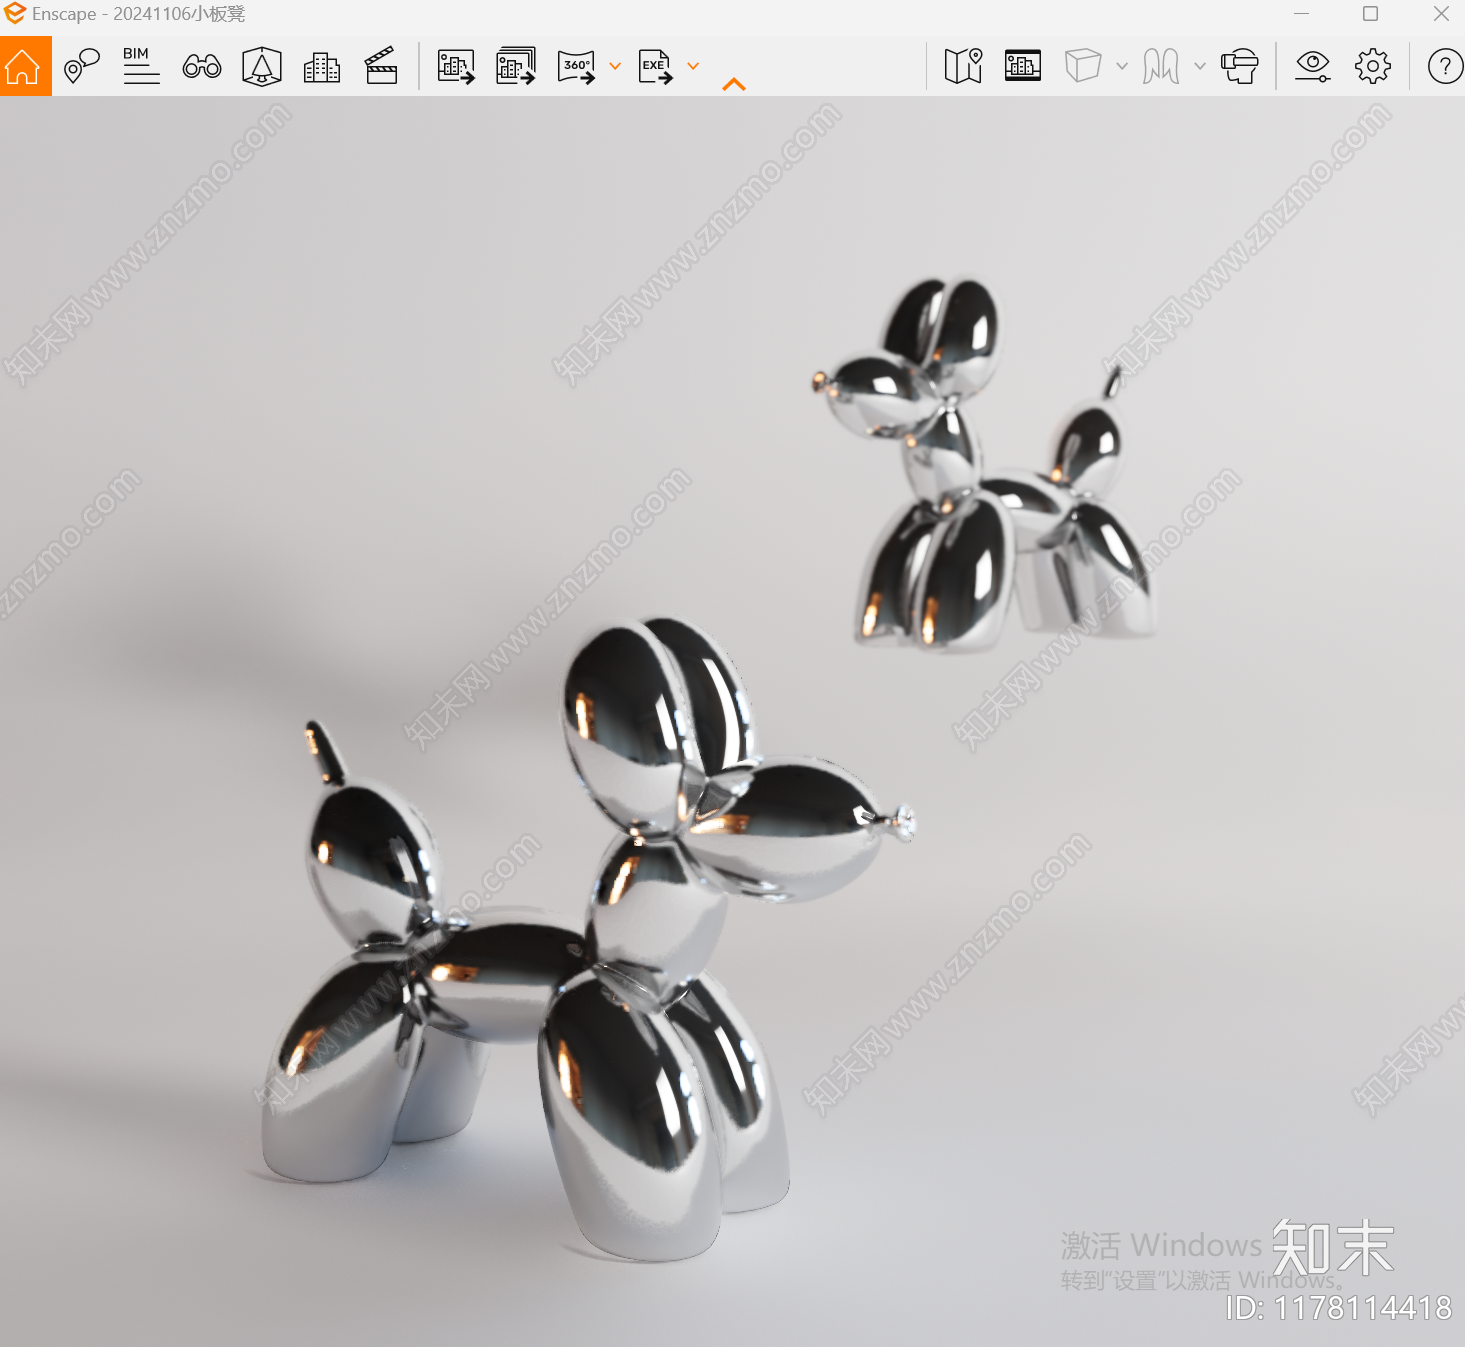Open the Manage Views location pin icon
Screen dimensions: 1465x1347
click(x=82, y=67)
